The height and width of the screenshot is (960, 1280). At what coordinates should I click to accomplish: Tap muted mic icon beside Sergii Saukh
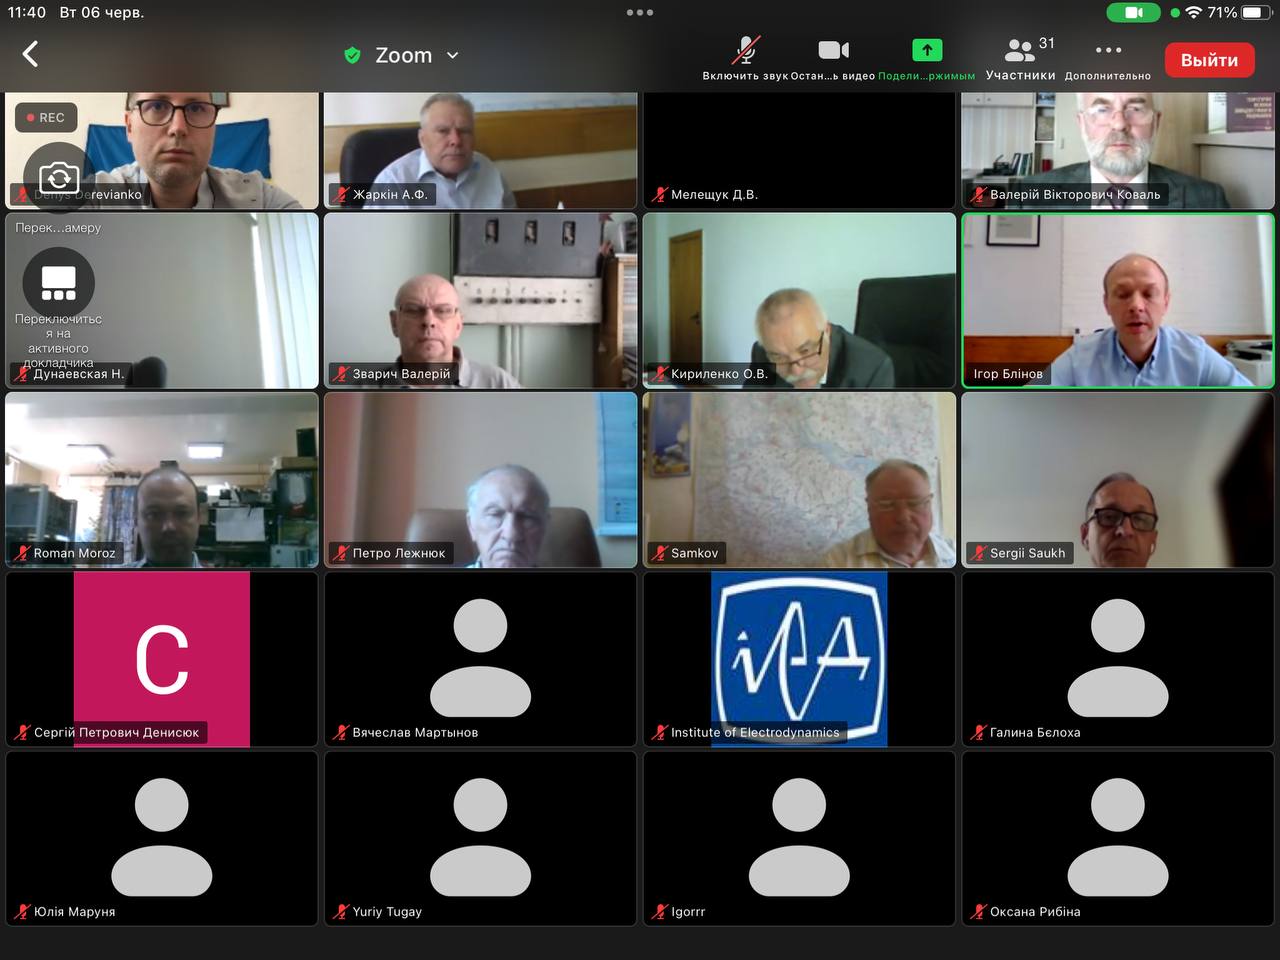978,553
